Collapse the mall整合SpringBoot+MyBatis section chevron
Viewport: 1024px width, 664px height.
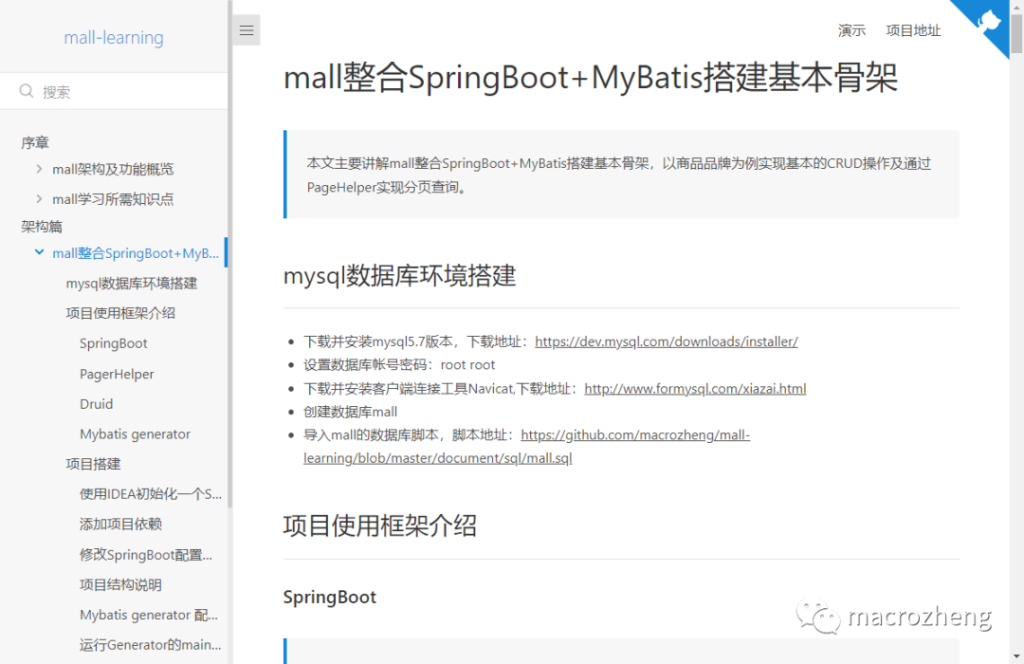(x=39, y=253)
